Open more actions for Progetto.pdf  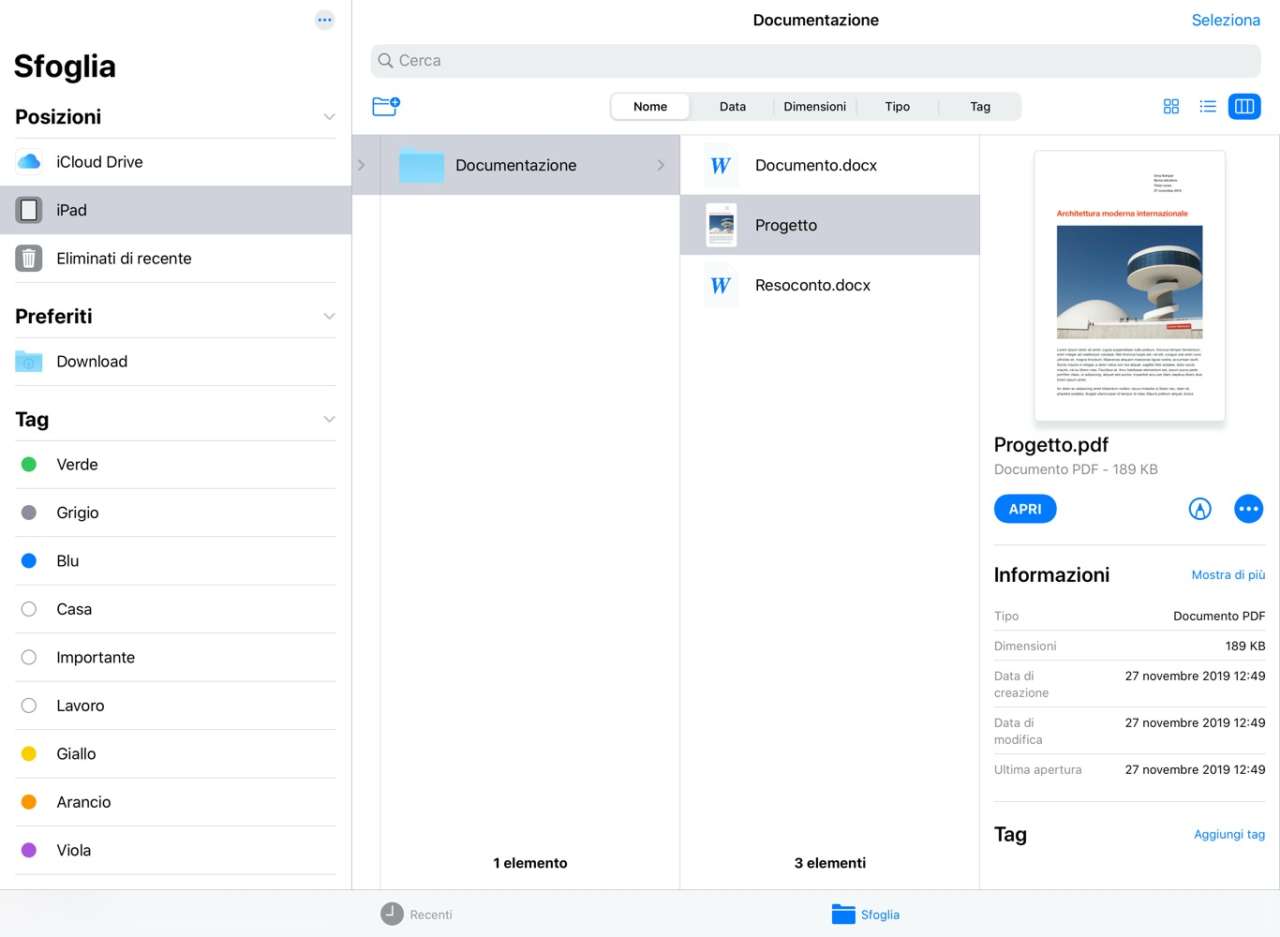click(1248, 509)
